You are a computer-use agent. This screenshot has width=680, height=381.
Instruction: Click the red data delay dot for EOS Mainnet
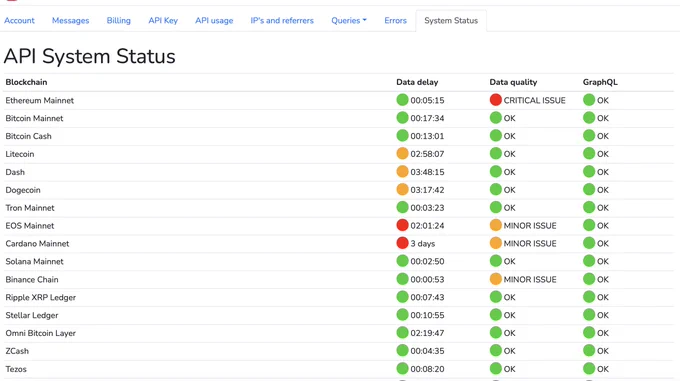402,225
